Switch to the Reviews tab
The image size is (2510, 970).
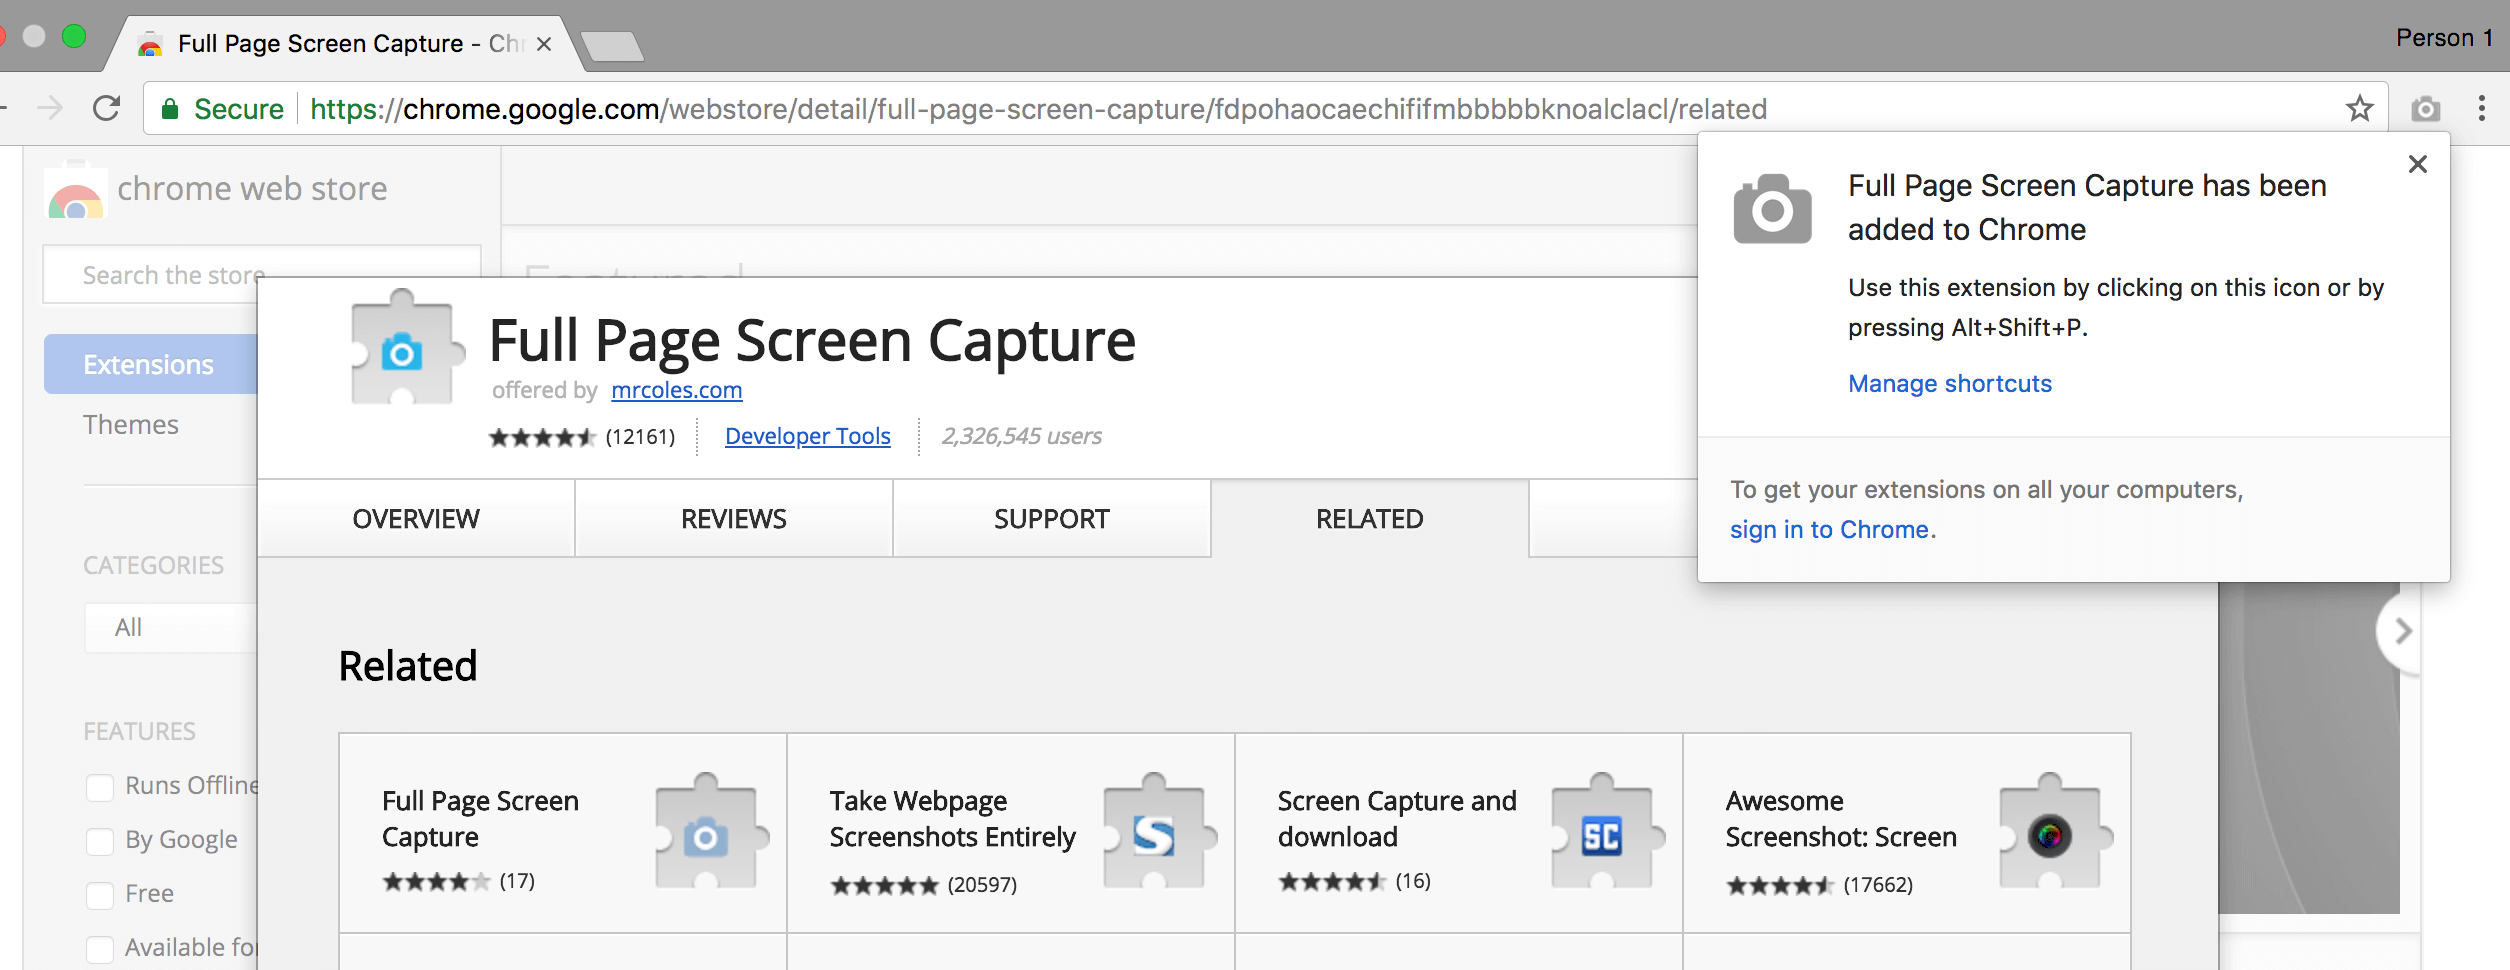[x=734, y=518]
